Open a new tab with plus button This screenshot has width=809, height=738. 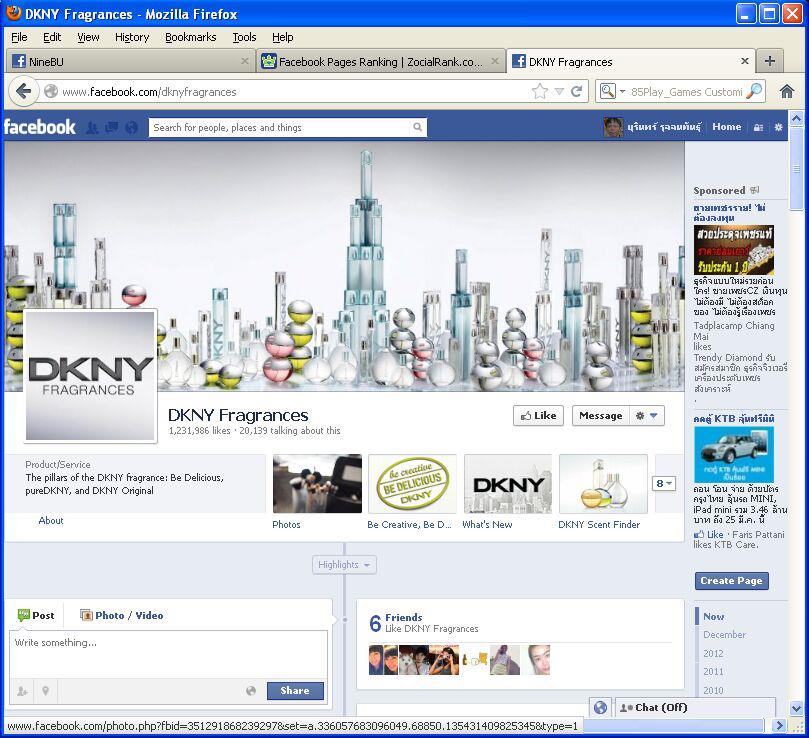point(769,61)
